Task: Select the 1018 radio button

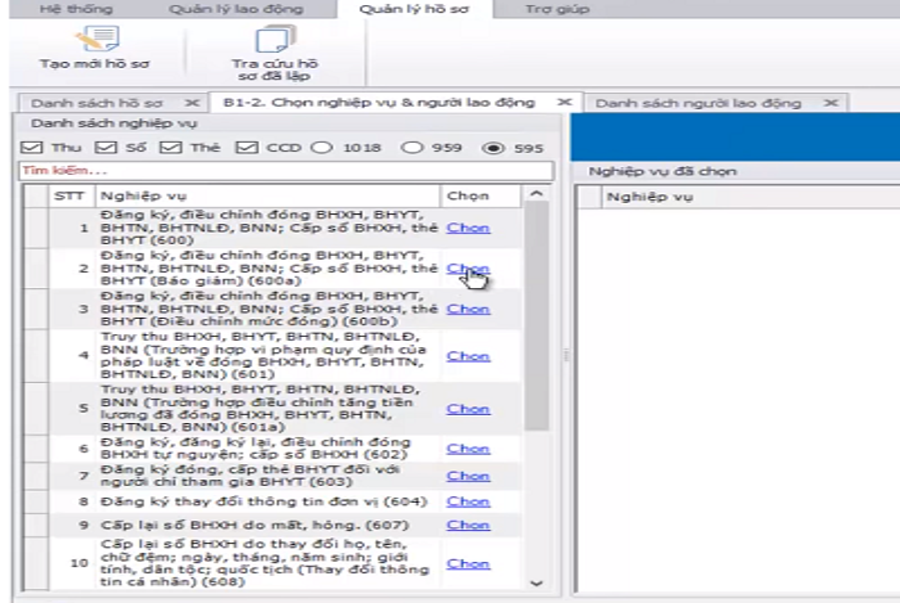Action: tap(322, 148)
